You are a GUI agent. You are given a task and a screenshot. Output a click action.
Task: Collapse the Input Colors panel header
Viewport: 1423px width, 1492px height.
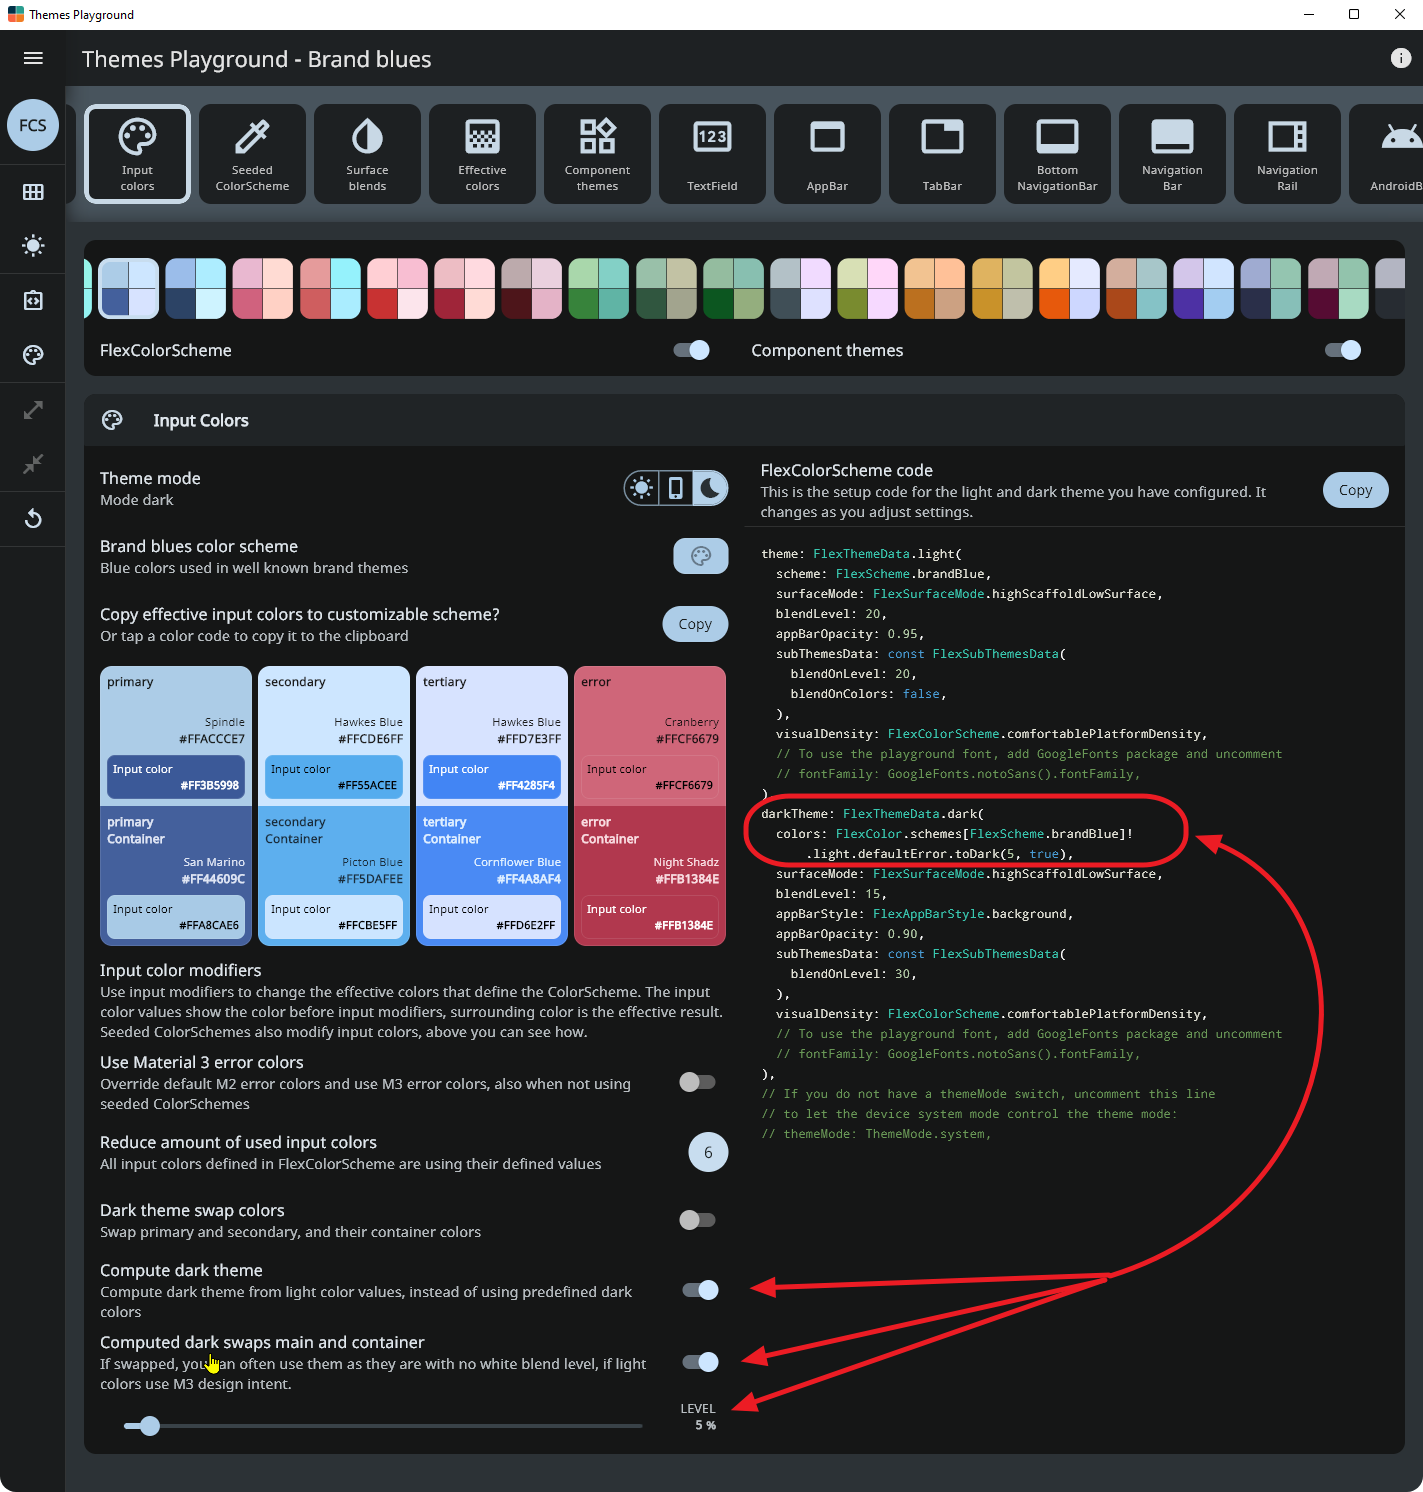(x=744, y=420)
